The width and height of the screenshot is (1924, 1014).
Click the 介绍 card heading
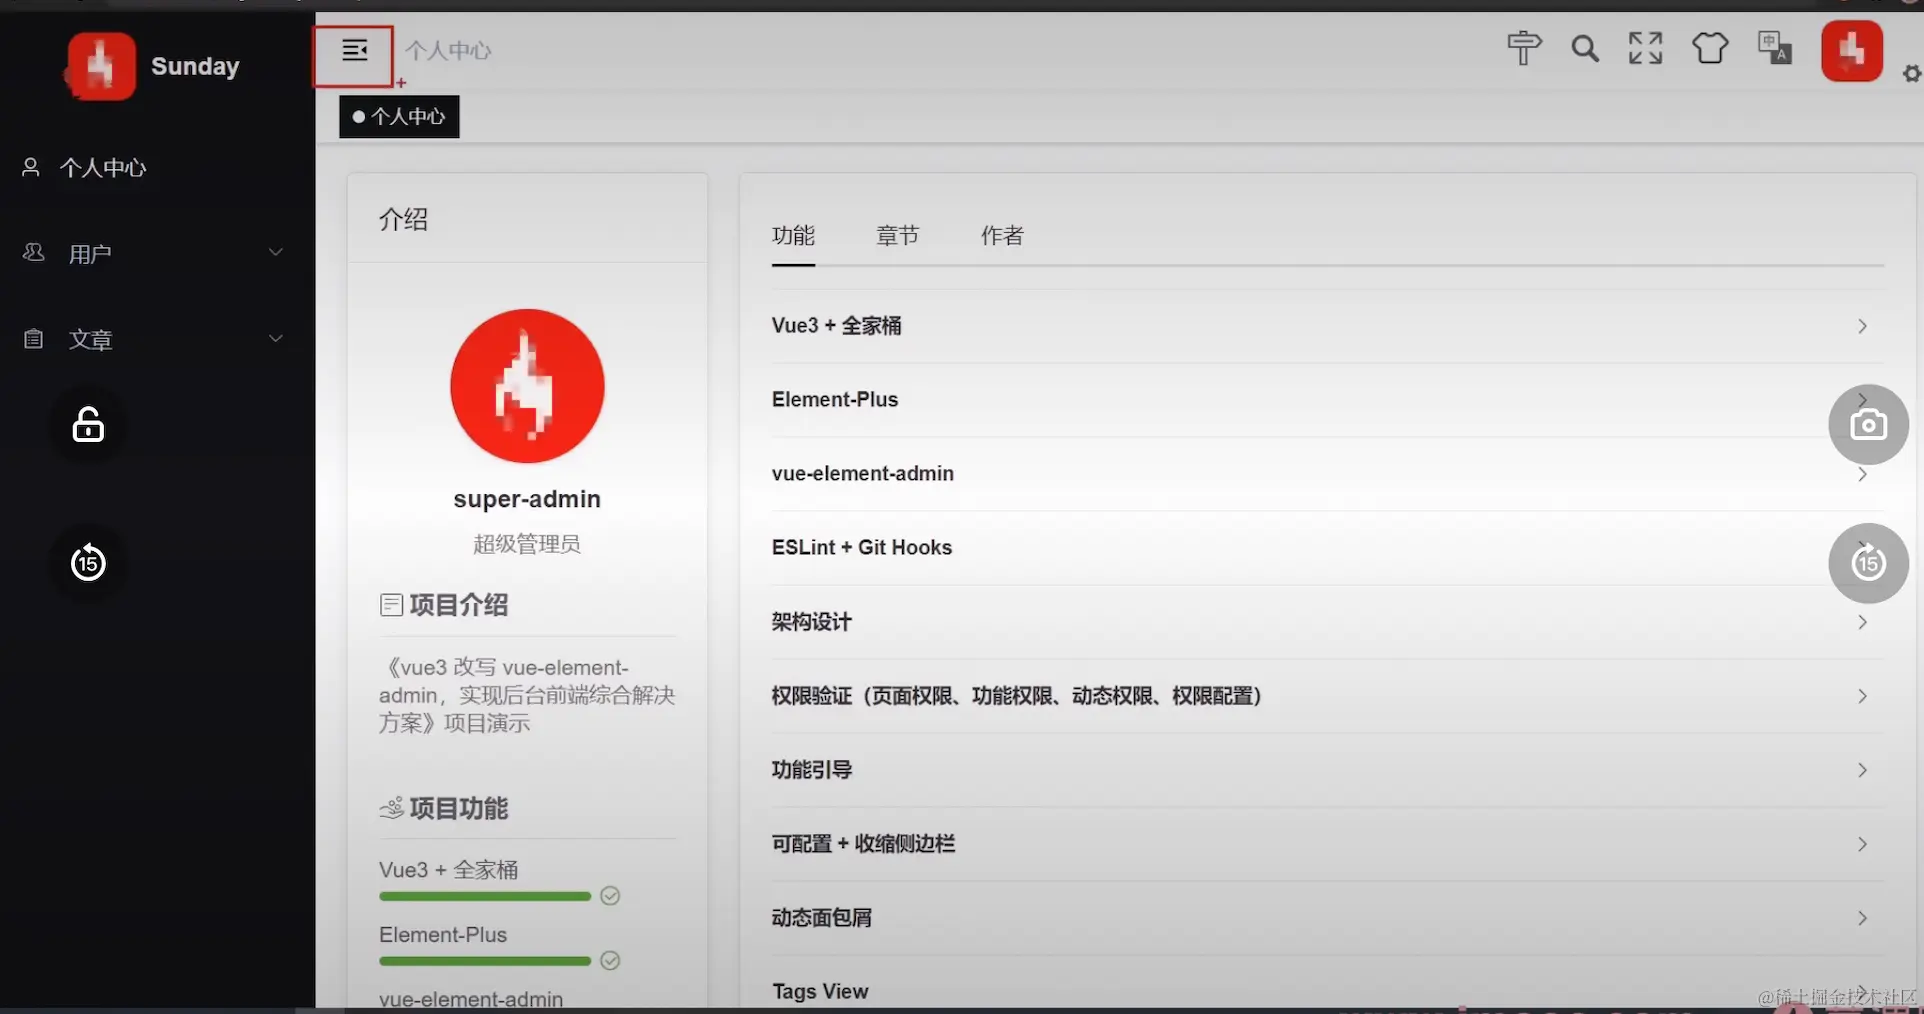pyautogui.click(x=404, y=219)
